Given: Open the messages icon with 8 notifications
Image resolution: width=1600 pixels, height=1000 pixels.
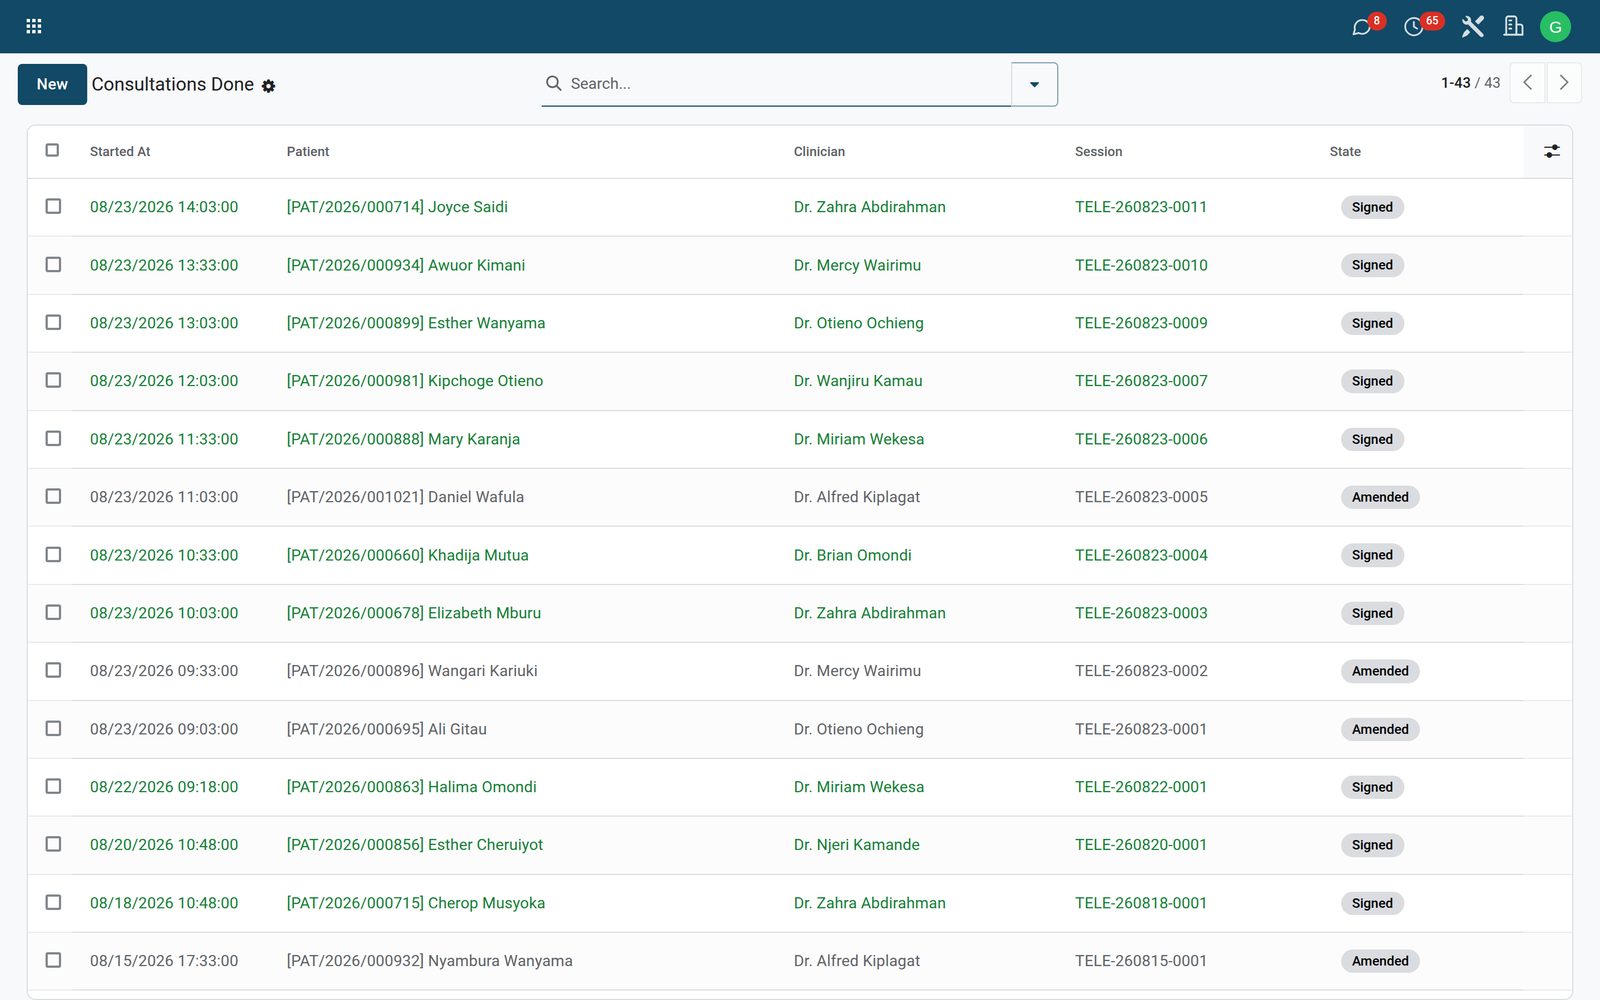Looking at the screenshot, I should pos(1362,26).
